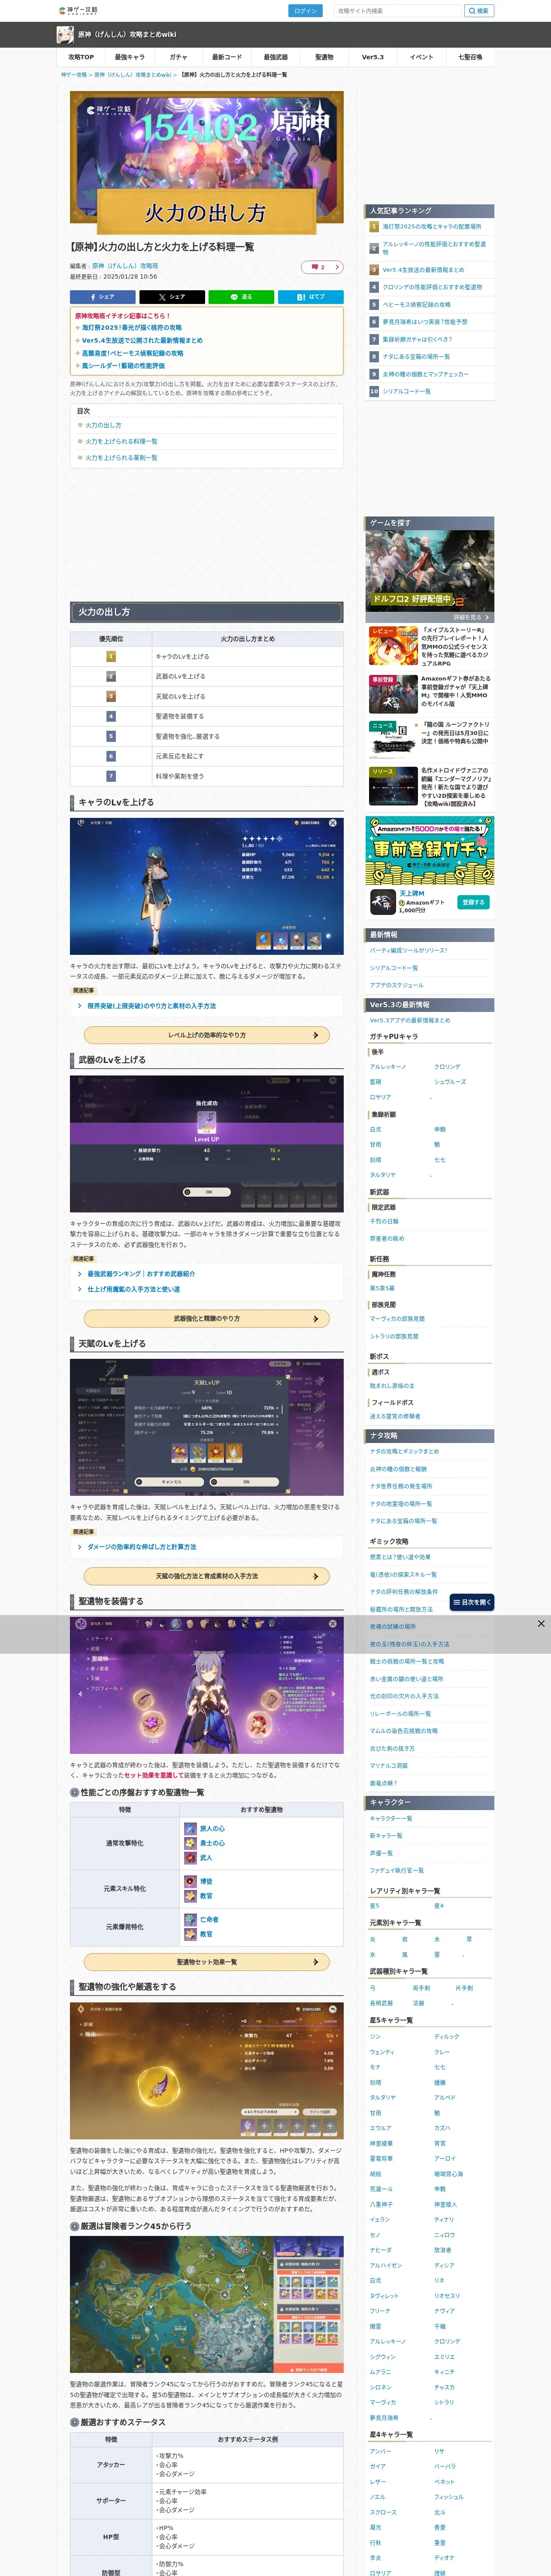Close the overlay ad with the X icon
This screenshot has height=2576, width=551.
[x=541, y=1623]
